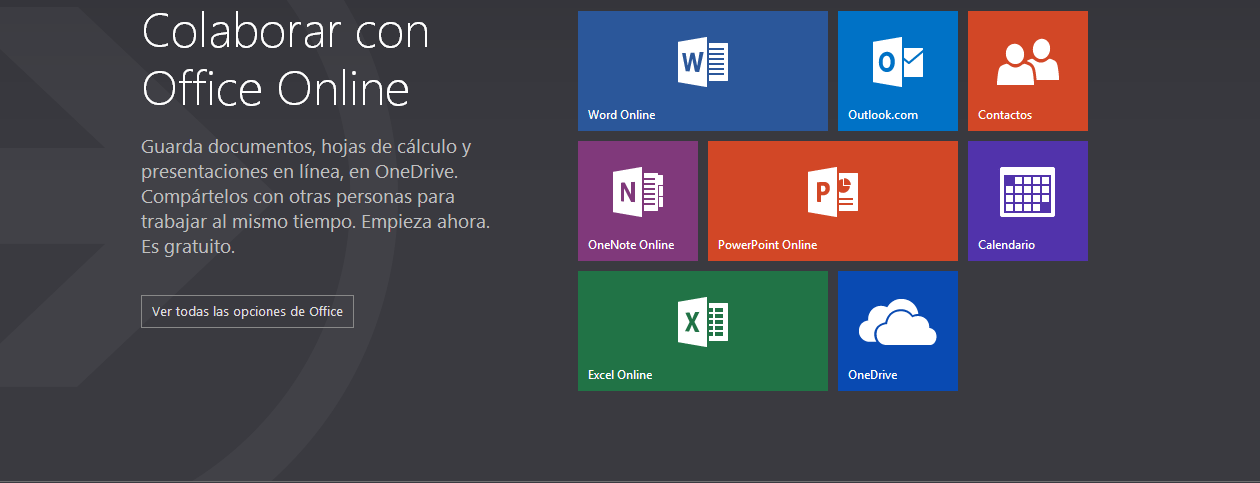Click the heading Colaborar con Office Online
This screenshot has width=1260, height=483.
point(286,60)
